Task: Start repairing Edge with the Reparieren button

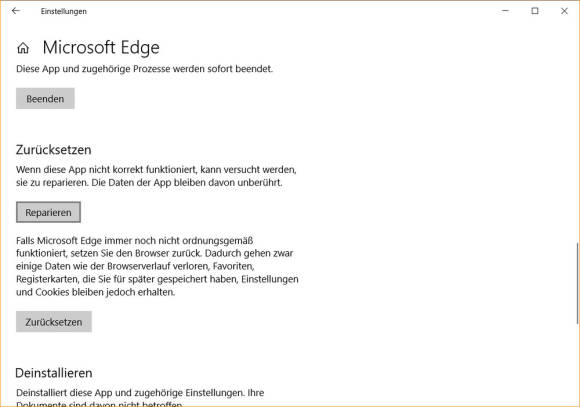Action: (x=48, y=212)
